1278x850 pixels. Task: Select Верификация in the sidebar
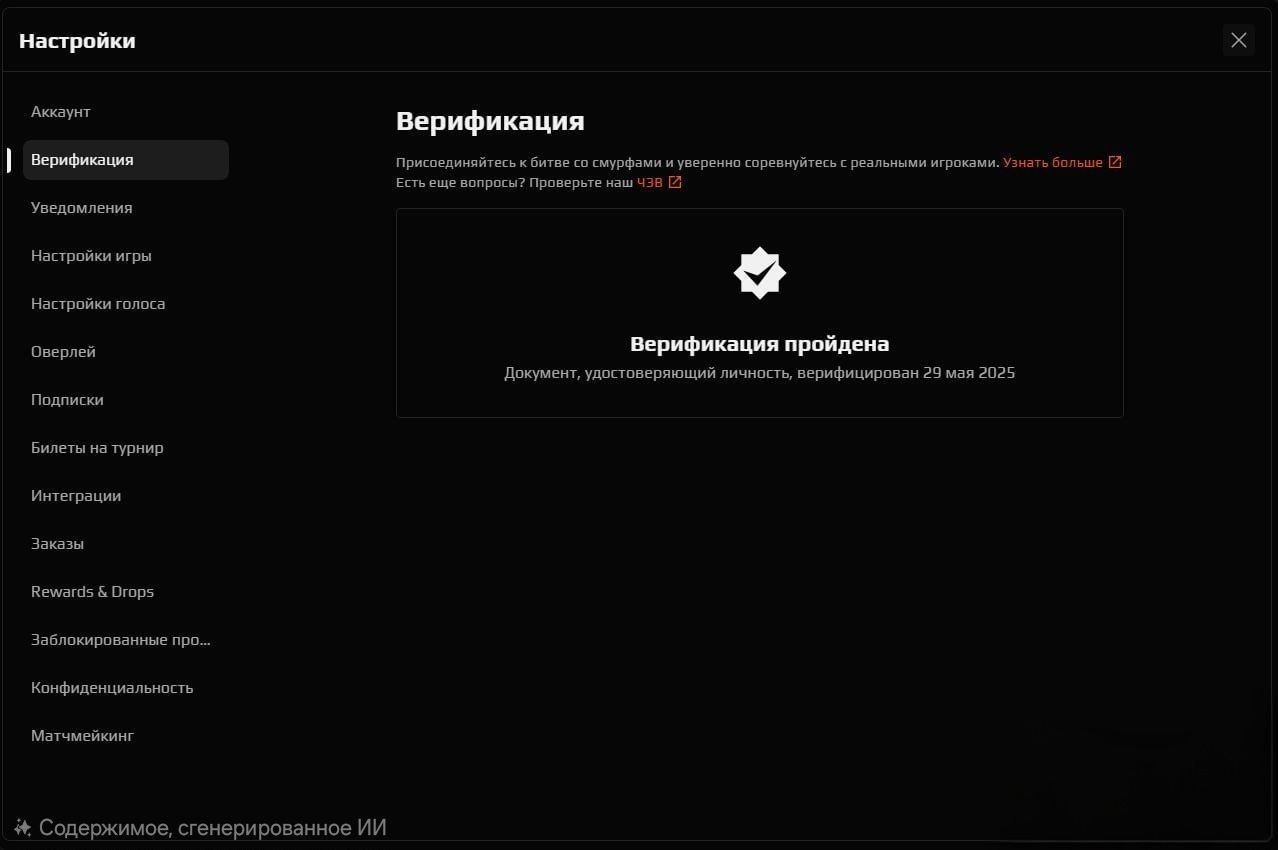pyautogui.click(x=82, y=160)
